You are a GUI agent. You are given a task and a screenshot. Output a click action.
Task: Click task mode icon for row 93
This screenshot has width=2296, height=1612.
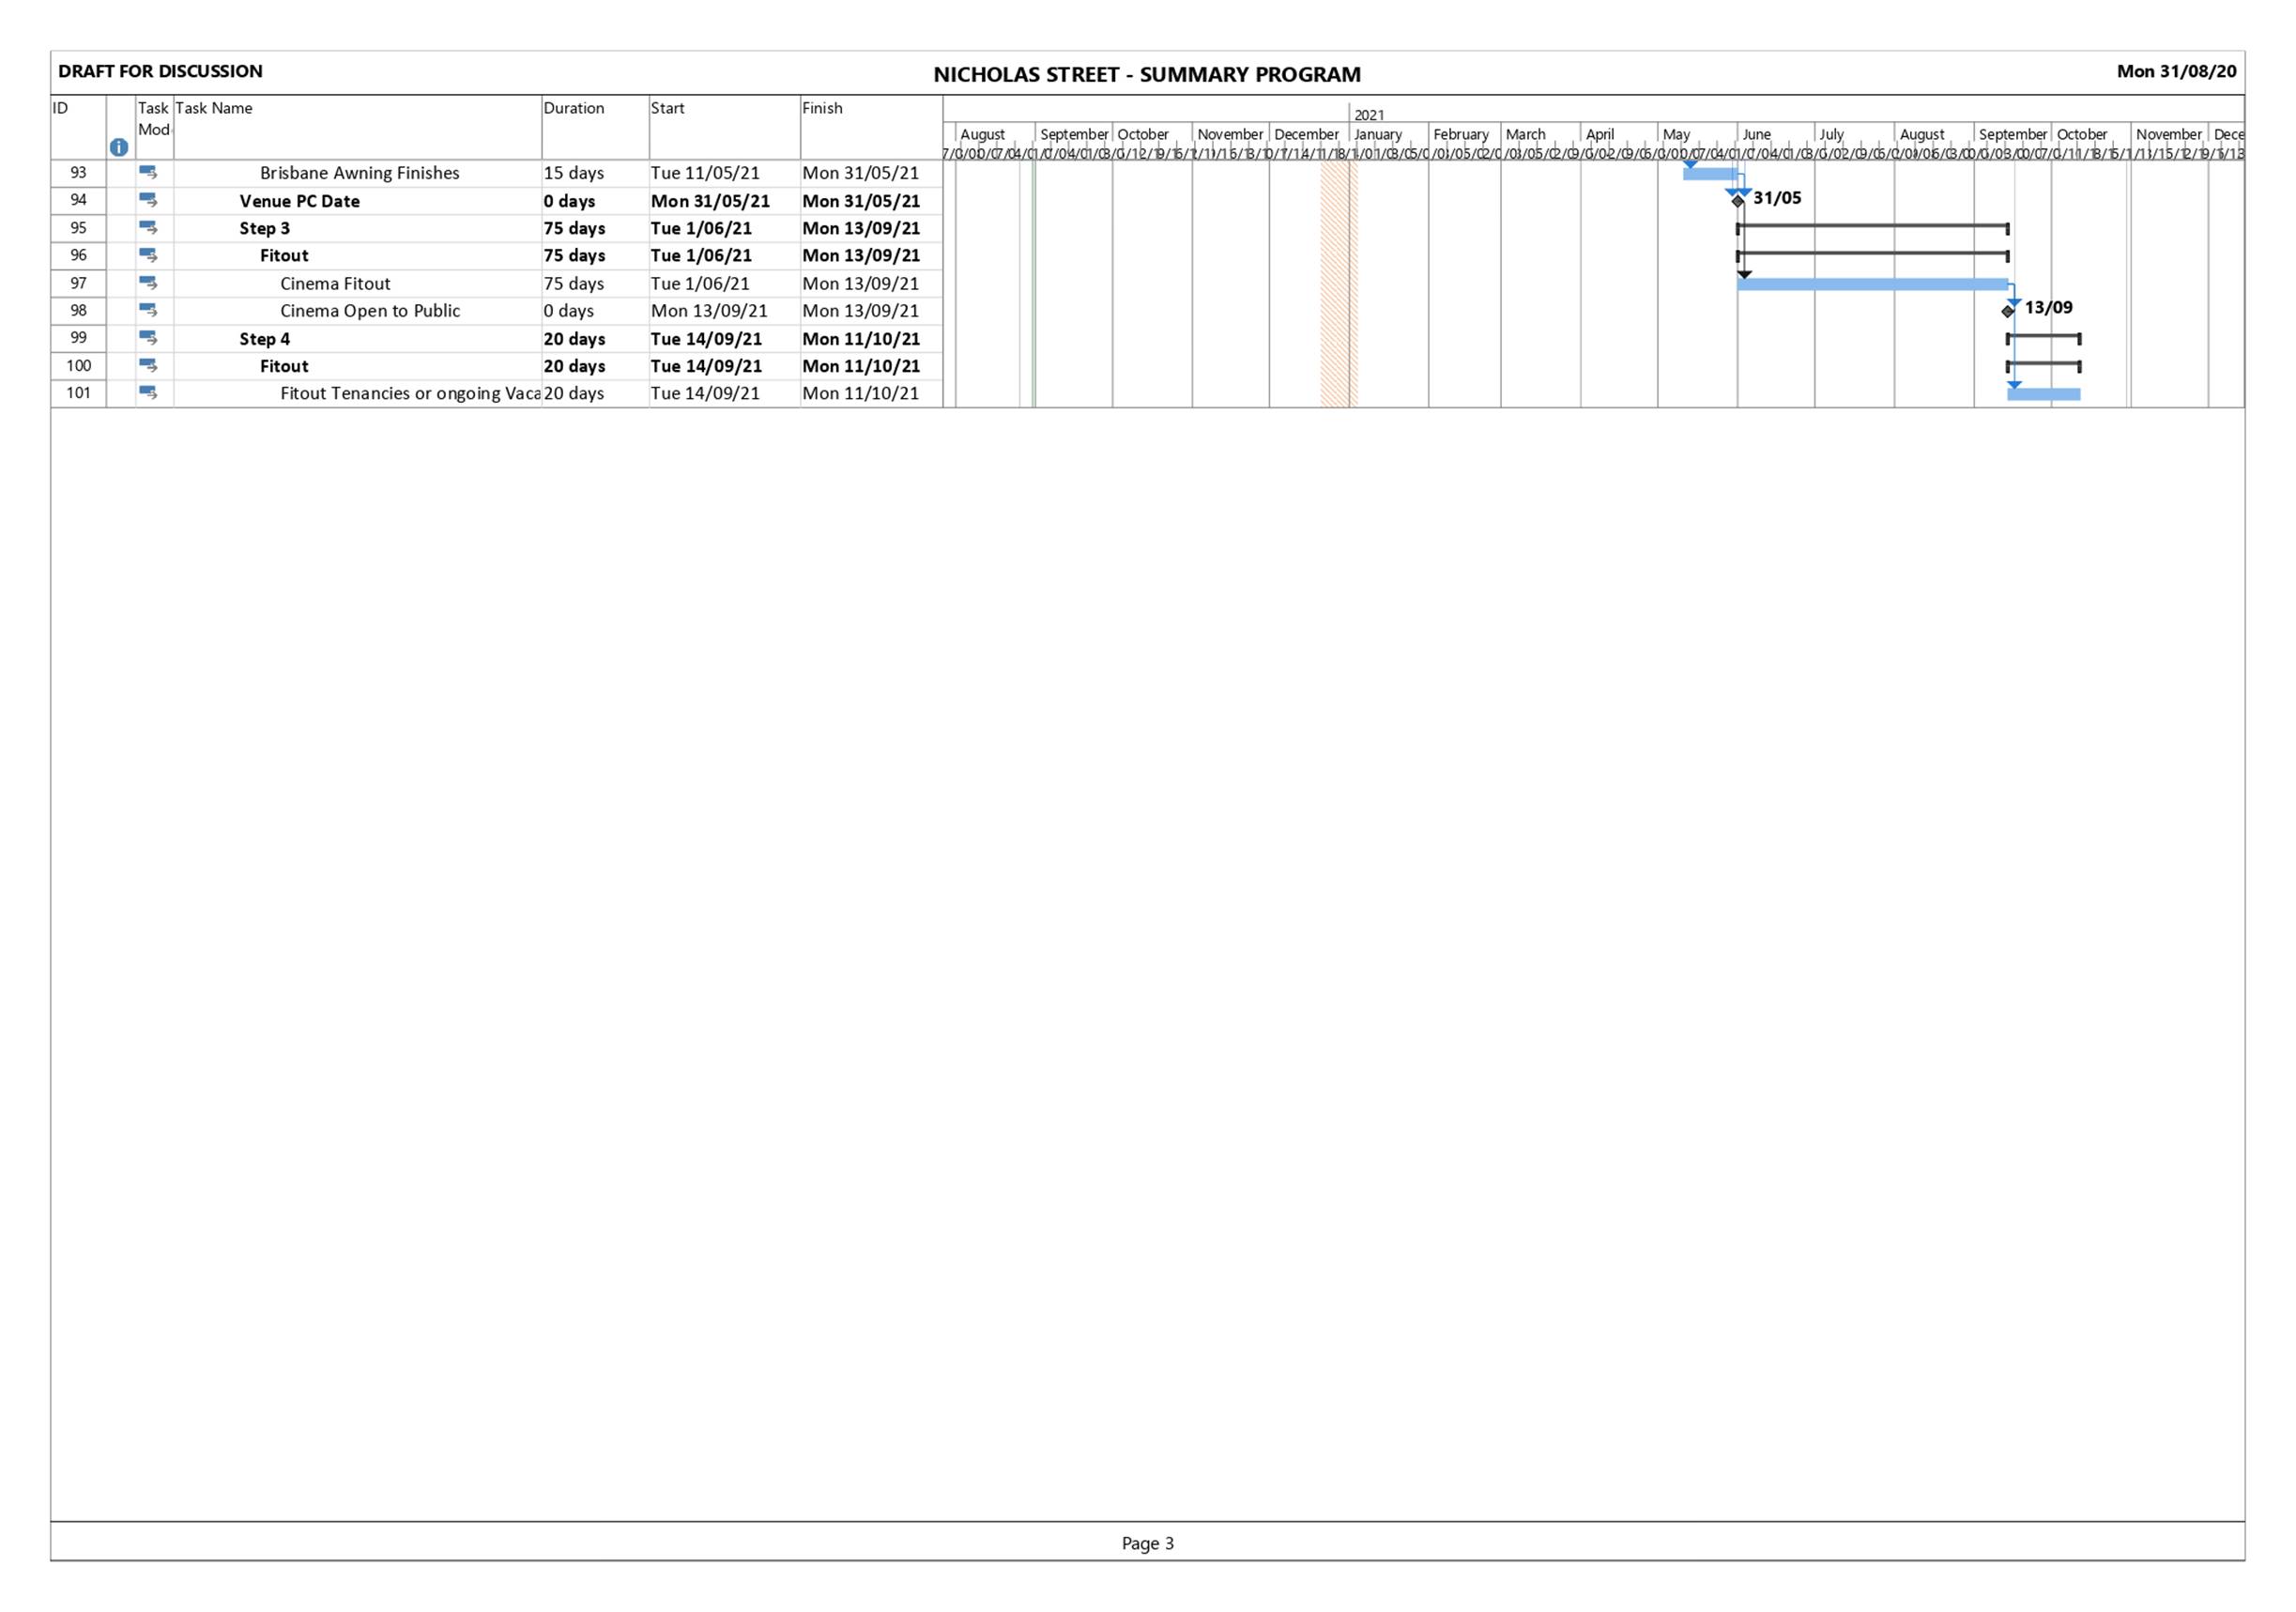148,172
